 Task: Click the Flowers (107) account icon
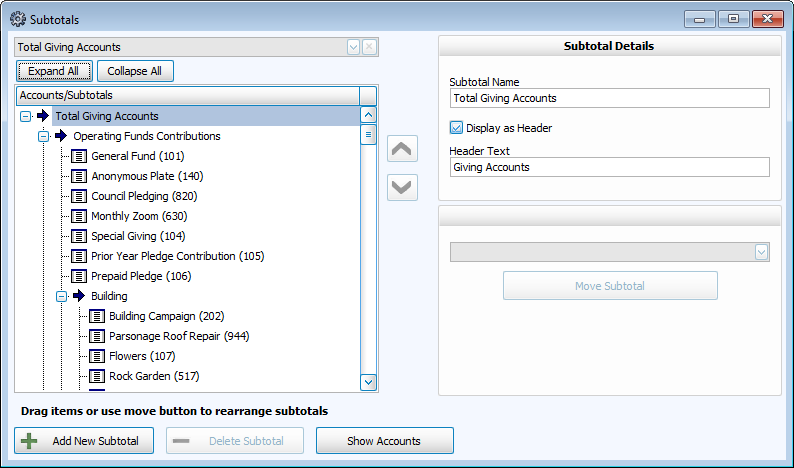97,356
